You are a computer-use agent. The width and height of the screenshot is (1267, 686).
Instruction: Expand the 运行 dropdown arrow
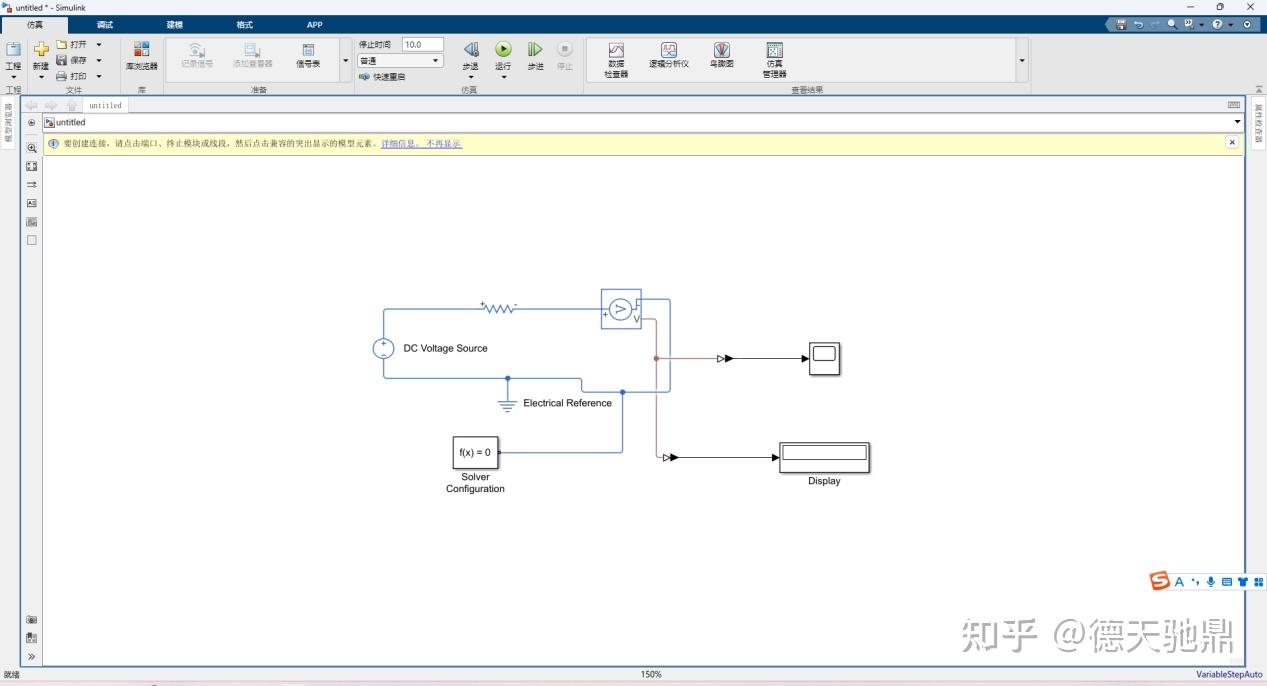[503, 77]
